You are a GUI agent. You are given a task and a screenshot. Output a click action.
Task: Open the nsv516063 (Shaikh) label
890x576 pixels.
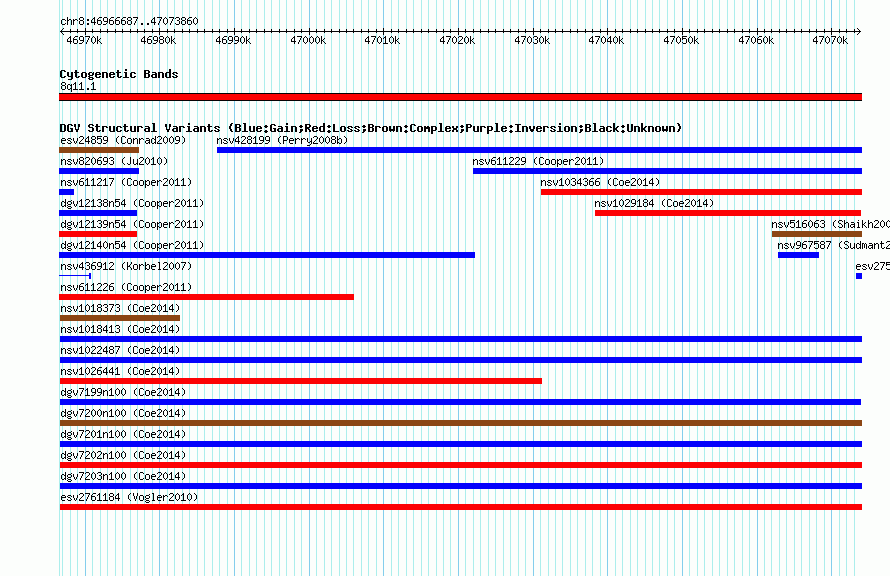point(830,224)
